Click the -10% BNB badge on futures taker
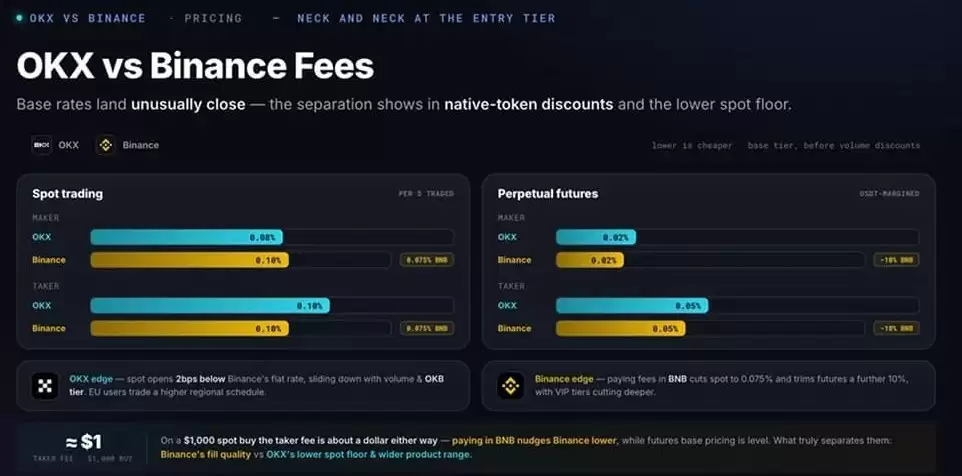The width and height of the screenshot is (962, 476). [896, 328]
